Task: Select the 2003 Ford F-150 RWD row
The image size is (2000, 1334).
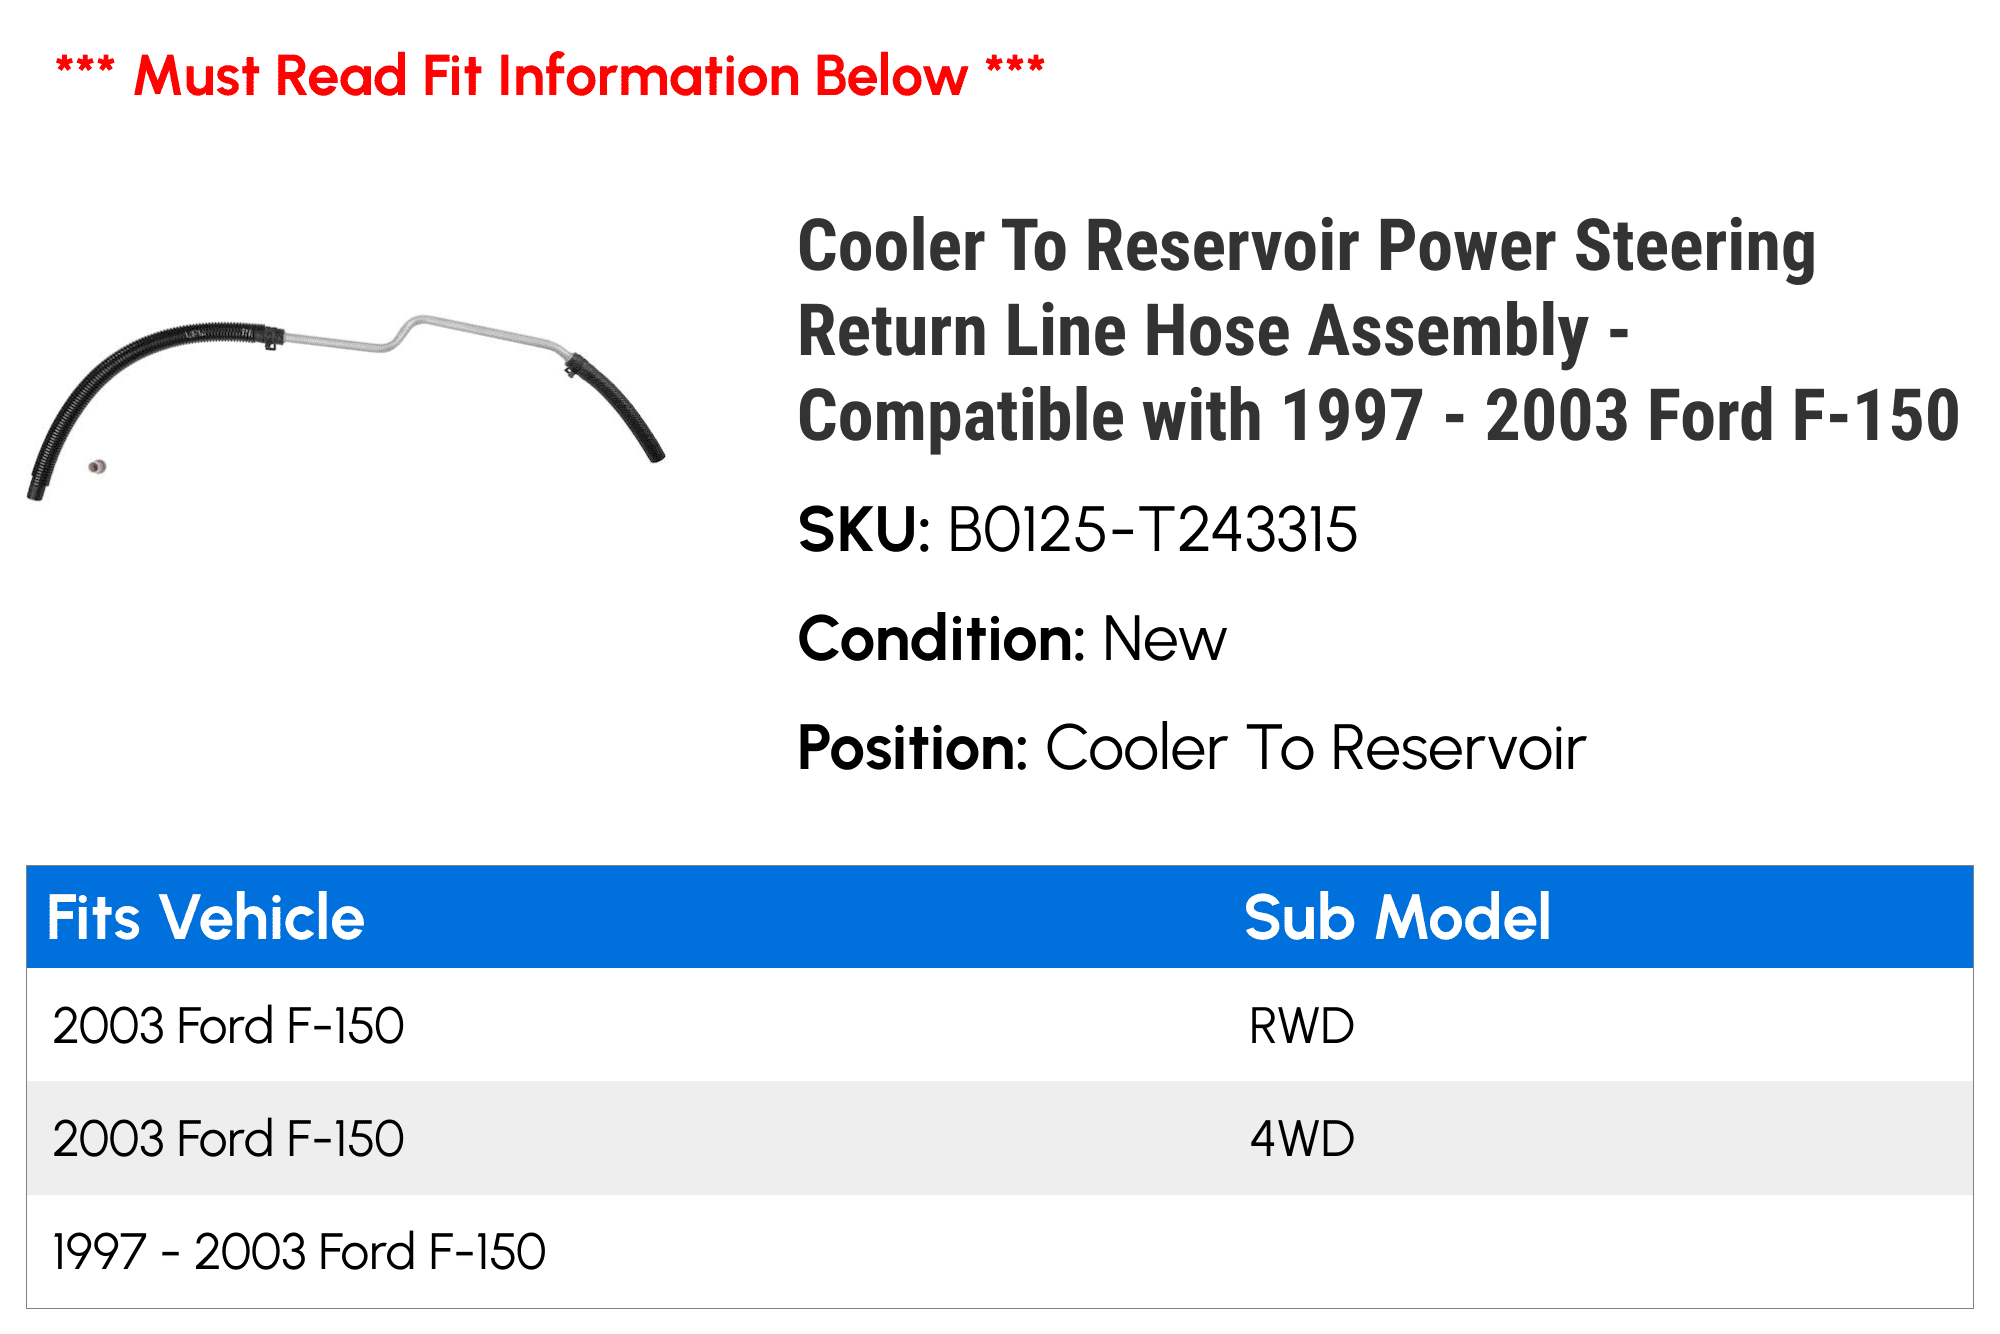Action: click(1000, 1025)
